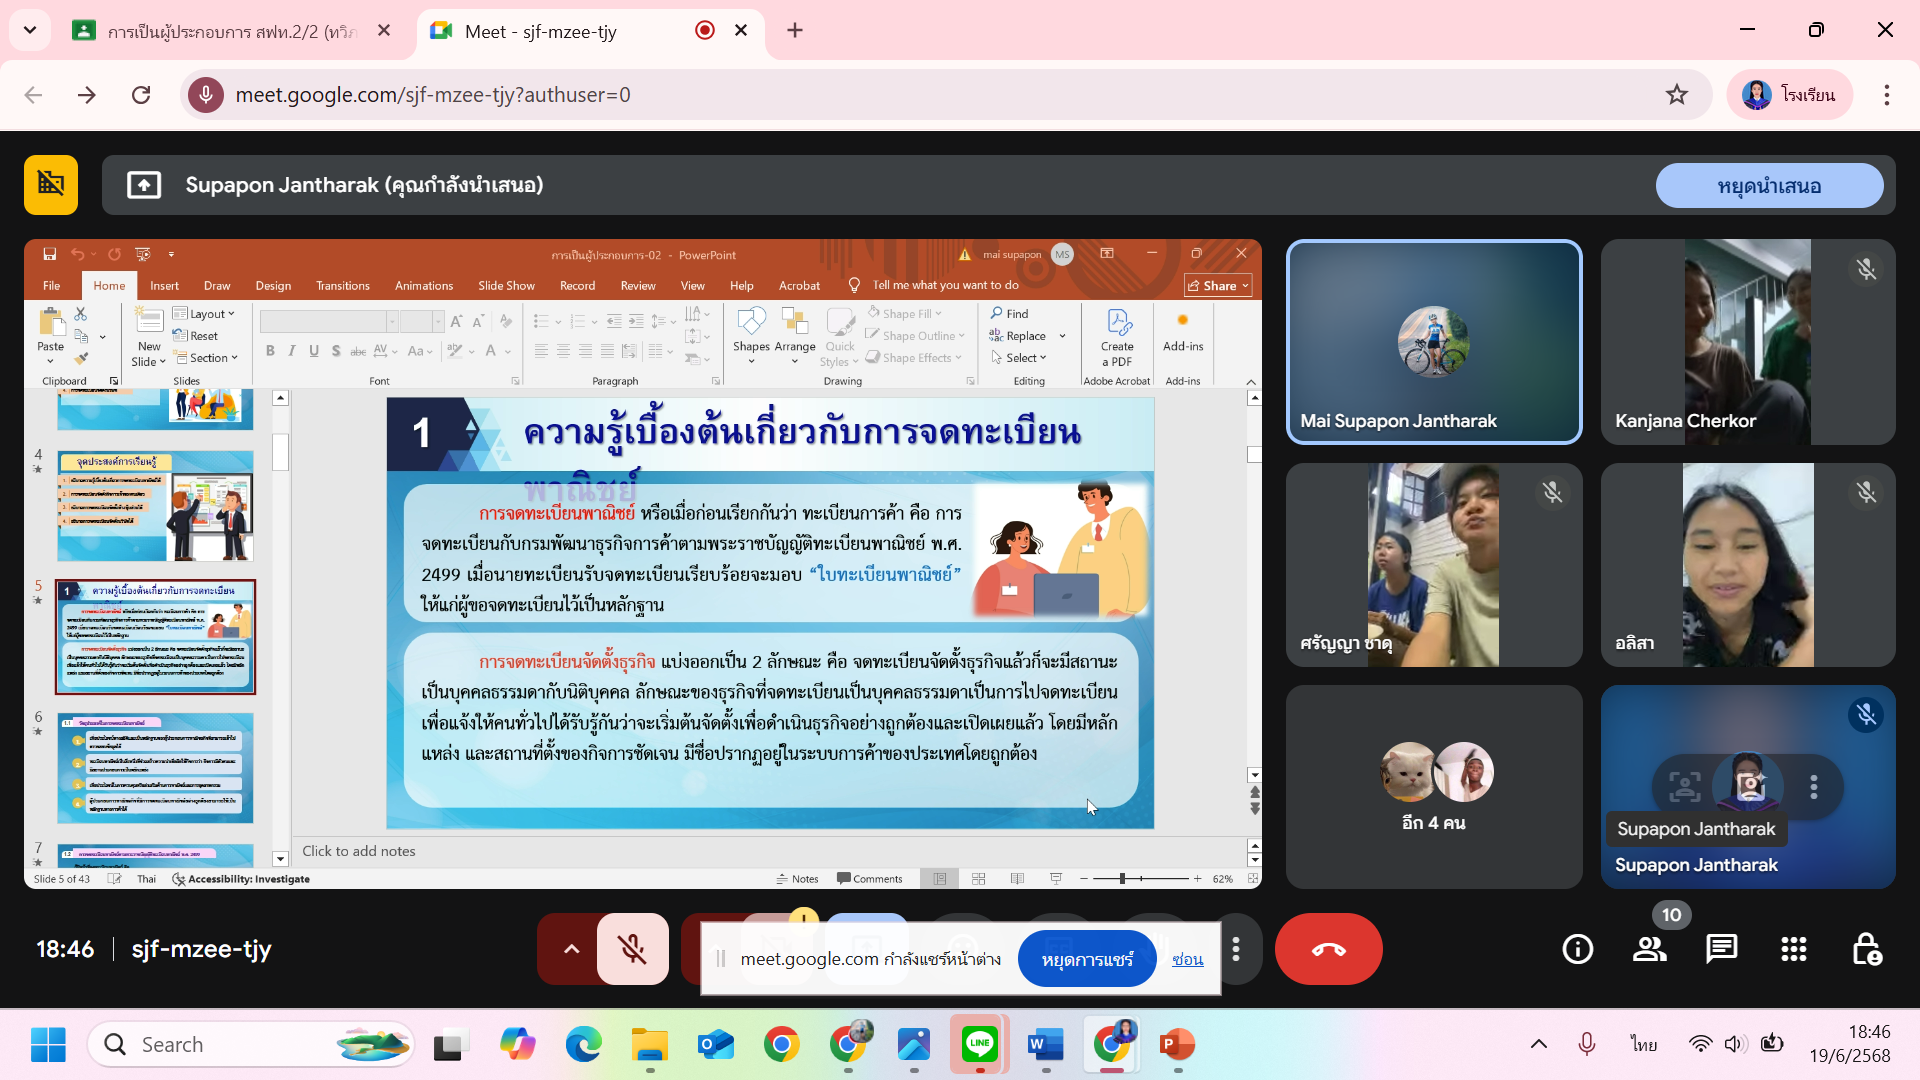The height and width of the screenshot is (1080, 1920).
Task: Open PowerPoint Transitions ribbon tab
Action: [x=343, y=286]
